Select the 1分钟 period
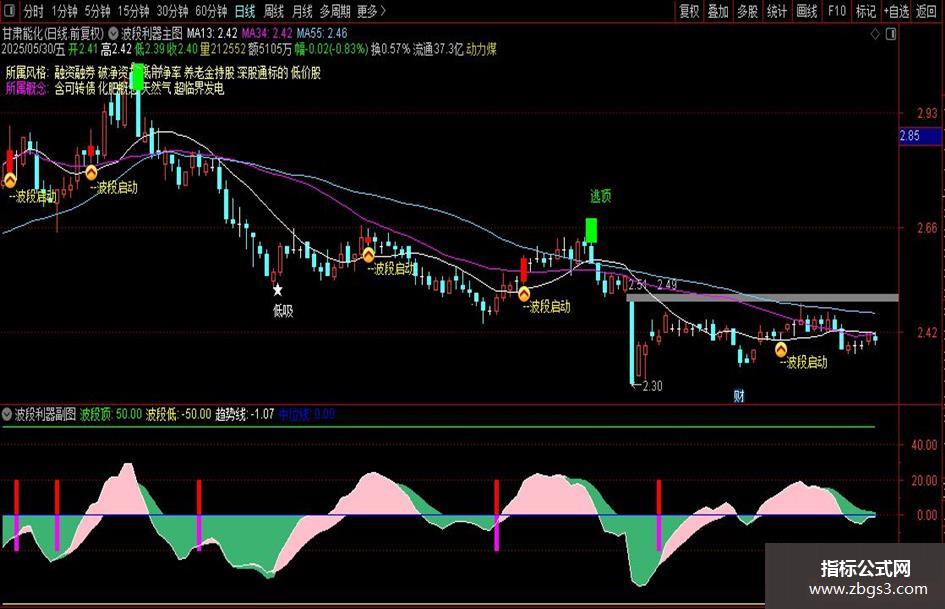 pyautogui.click(x=64, y=11)
